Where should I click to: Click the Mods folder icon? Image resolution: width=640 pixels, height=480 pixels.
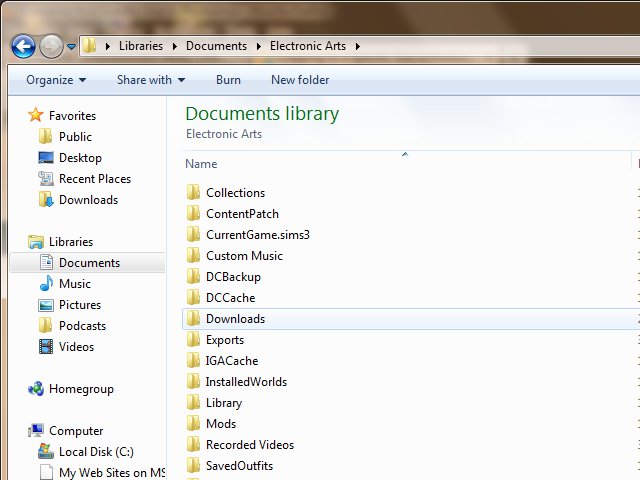click(x=194, y=424)
